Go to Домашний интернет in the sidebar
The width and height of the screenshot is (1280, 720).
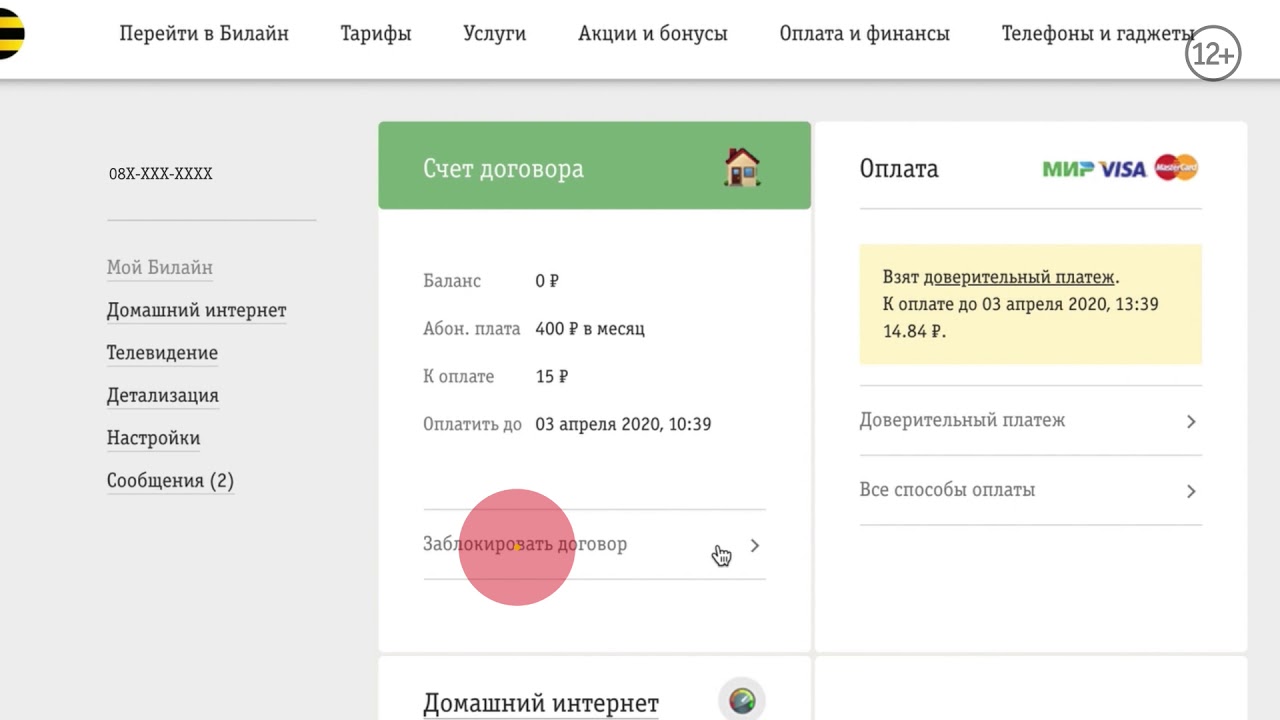pos(197,311)
